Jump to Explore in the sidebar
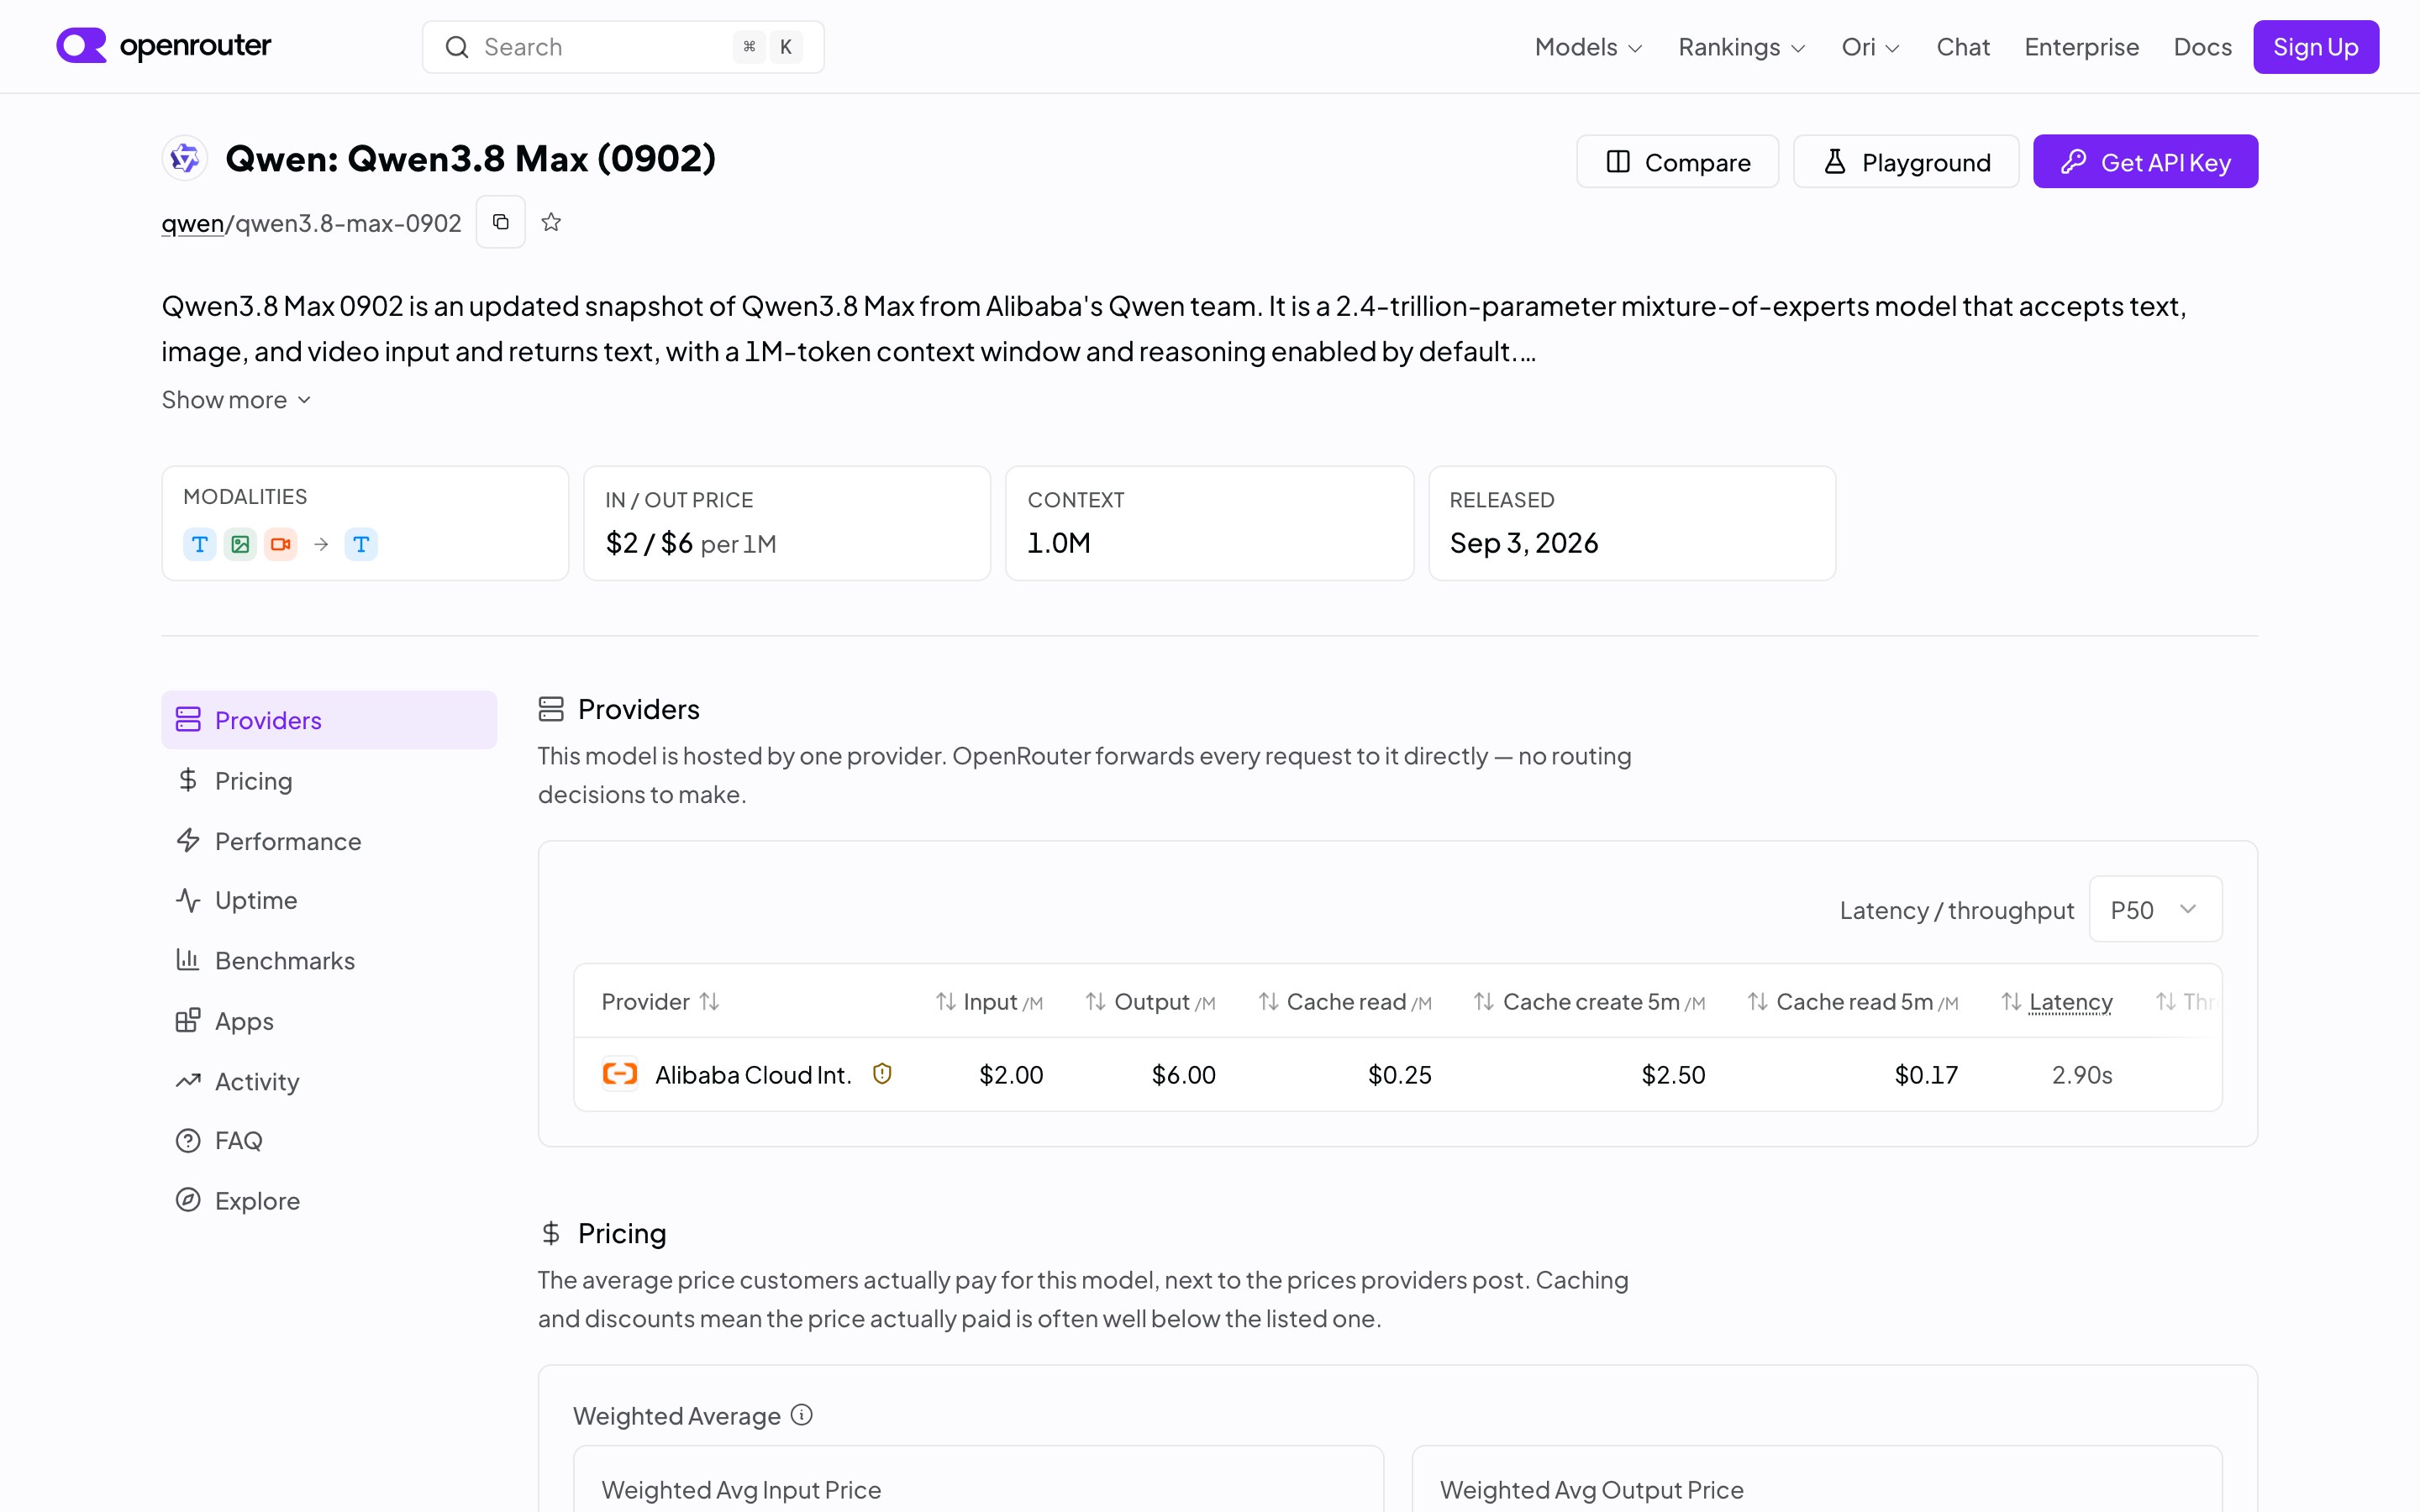This screenshot has height=1512, width=2420. [x=329, y=1200]
